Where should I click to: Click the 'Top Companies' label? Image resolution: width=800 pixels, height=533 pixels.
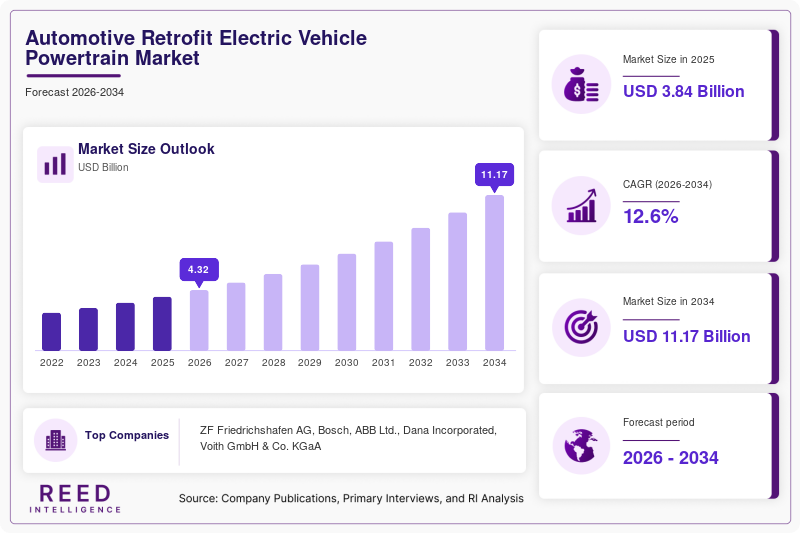tap(127, 435)
